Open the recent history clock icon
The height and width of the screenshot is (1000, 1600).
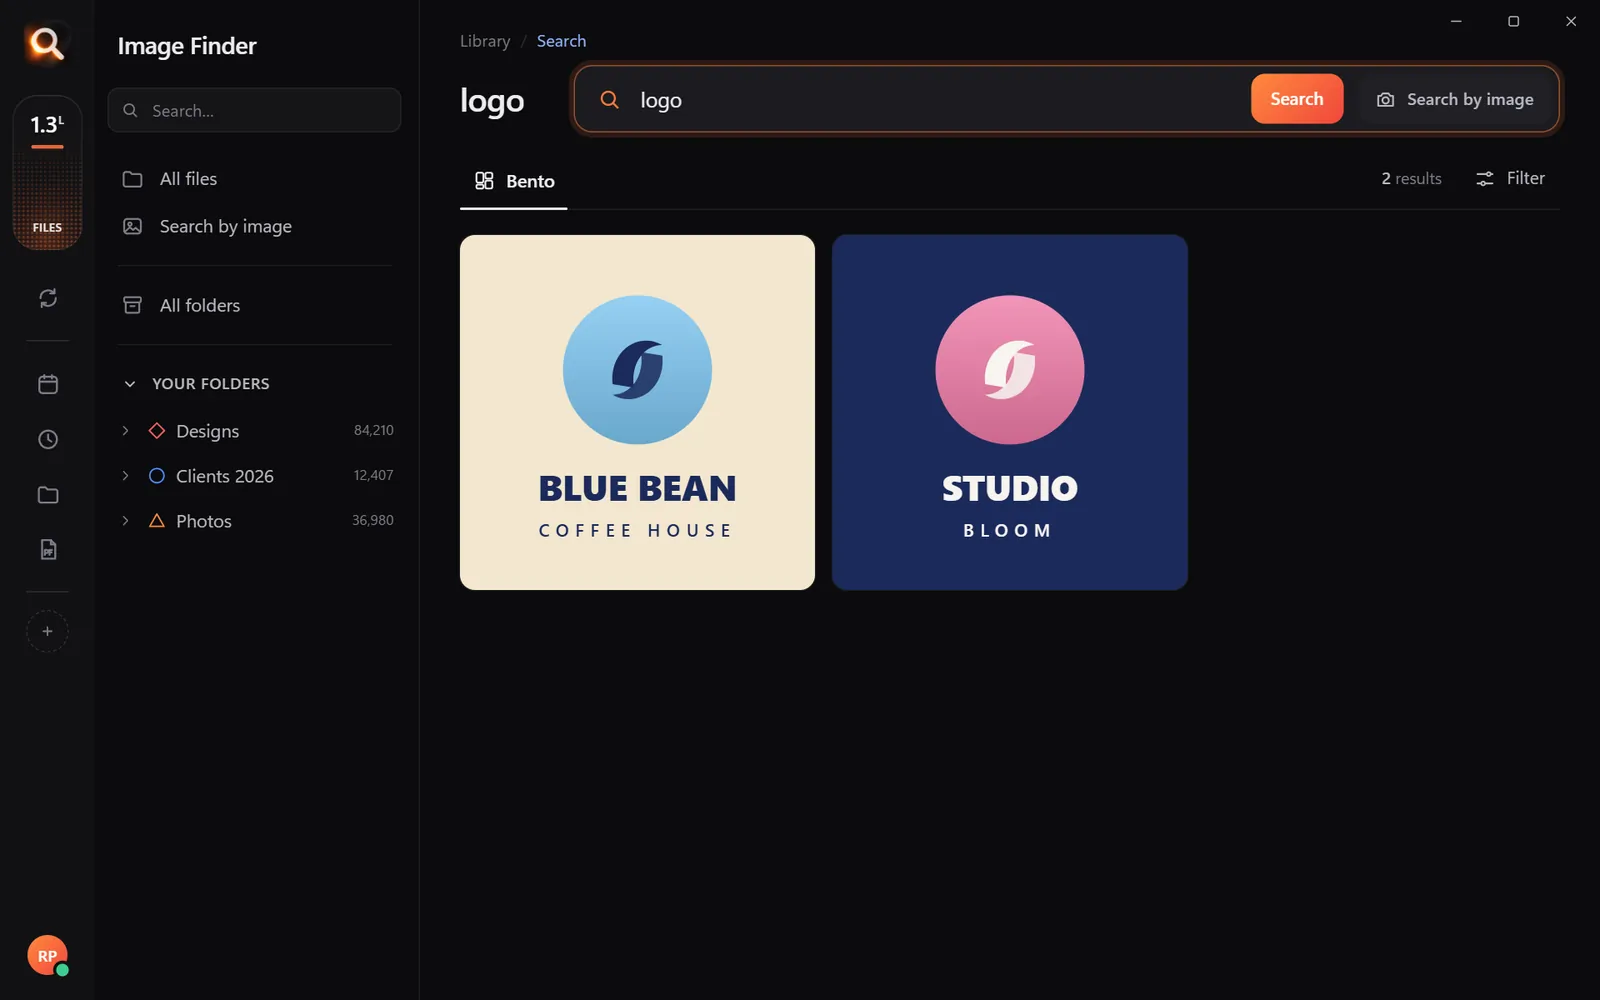47,439
